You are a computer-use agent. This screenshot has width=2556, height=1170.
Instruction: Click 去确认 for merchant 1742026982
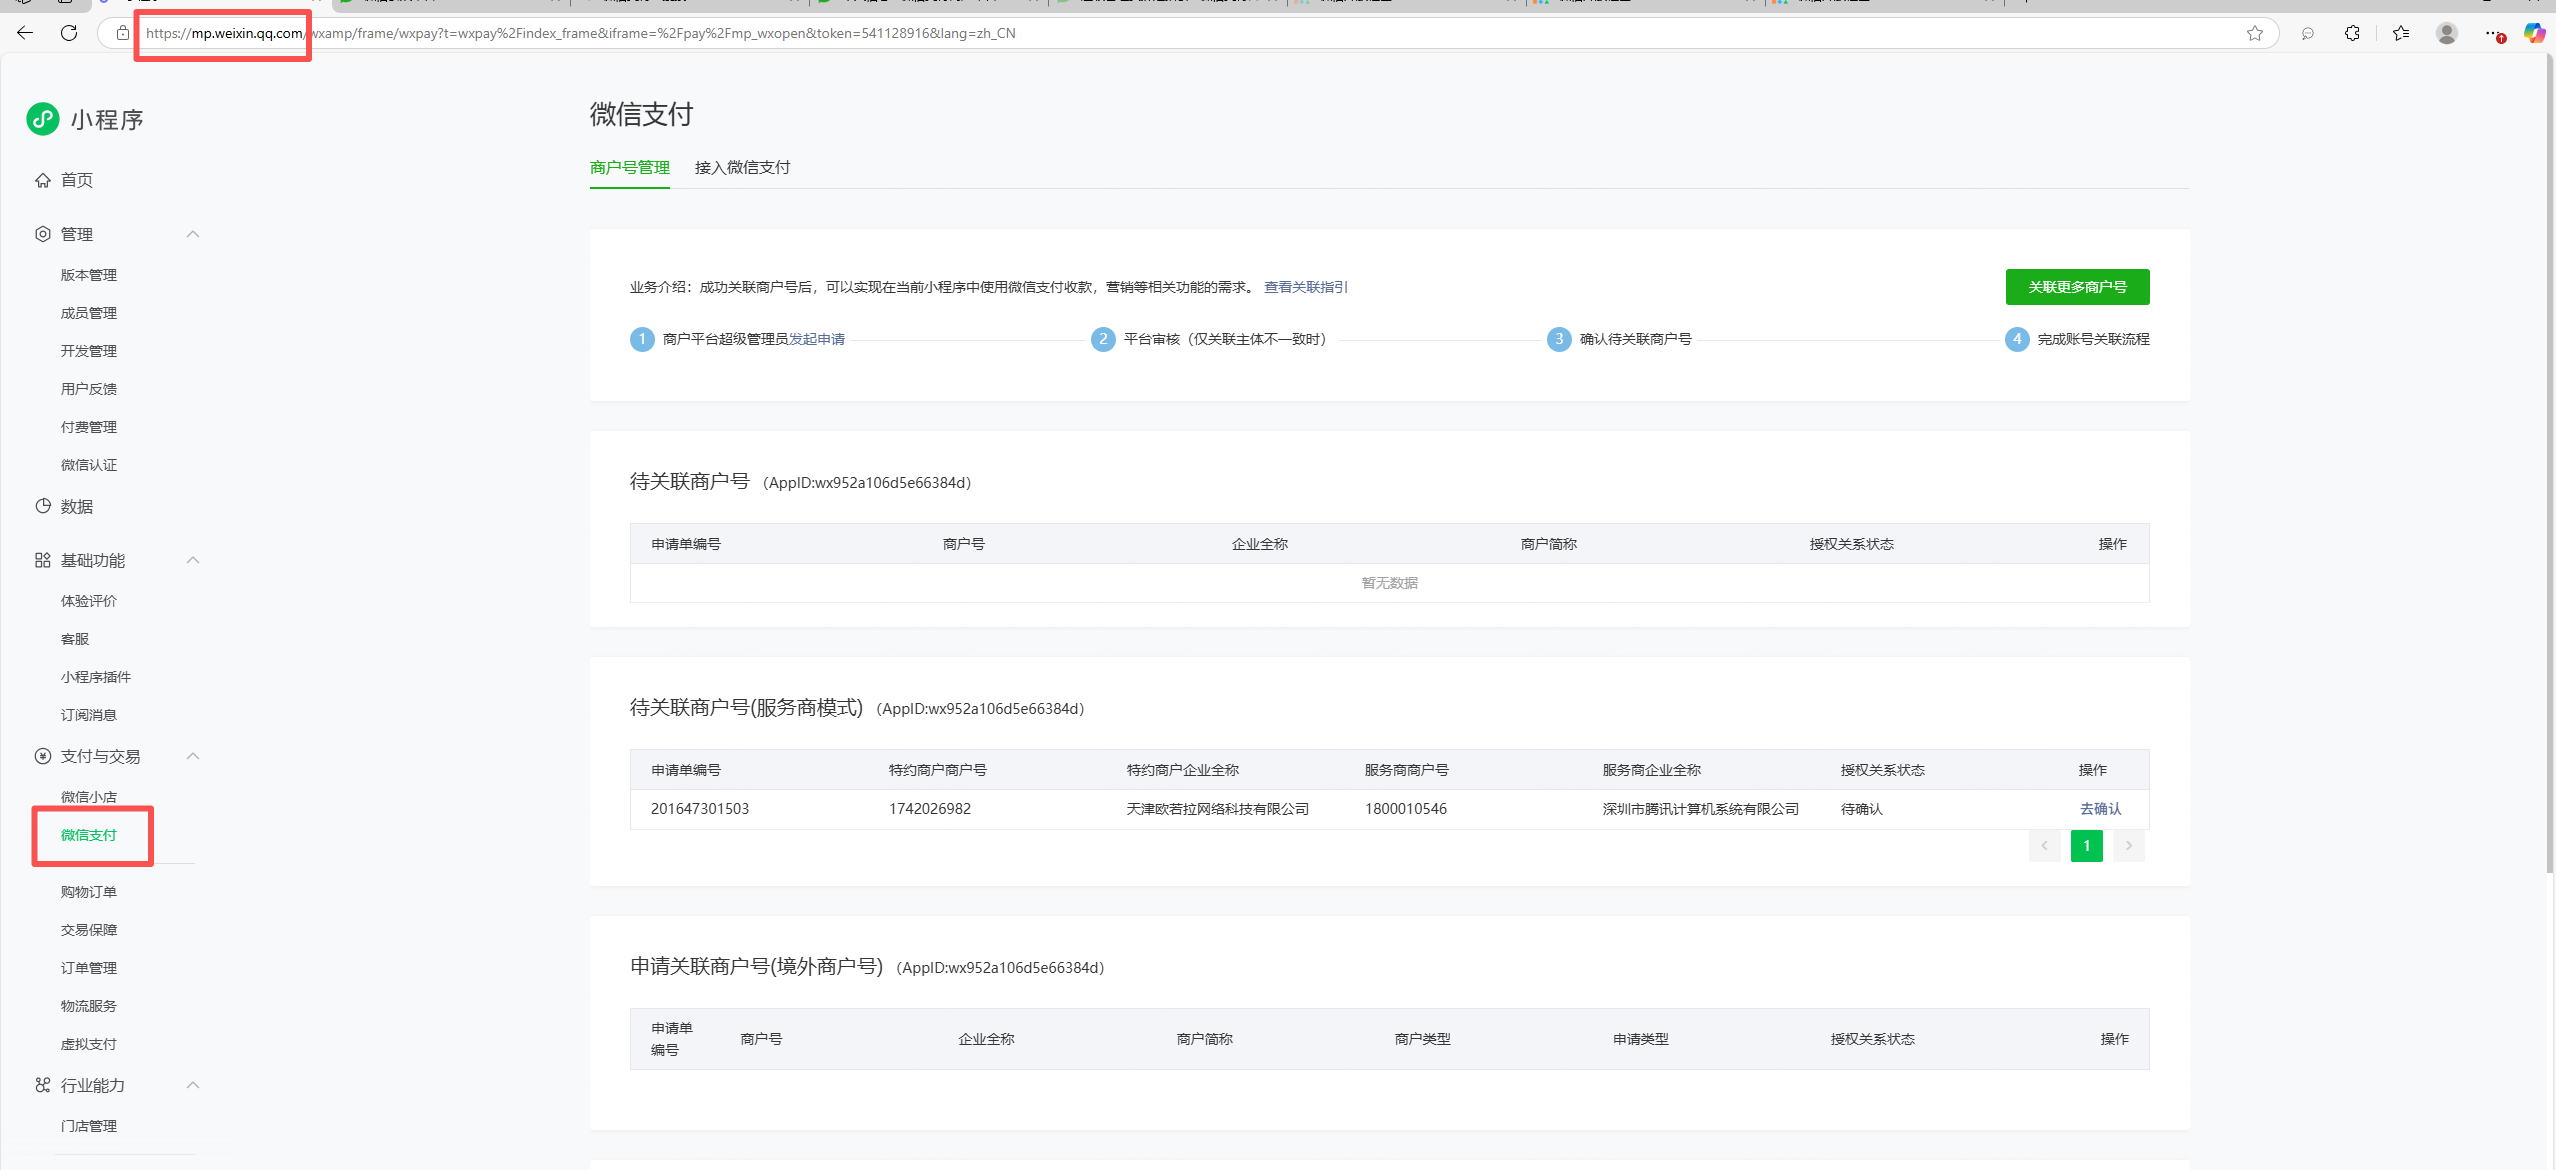click(x=2099, y=809)
